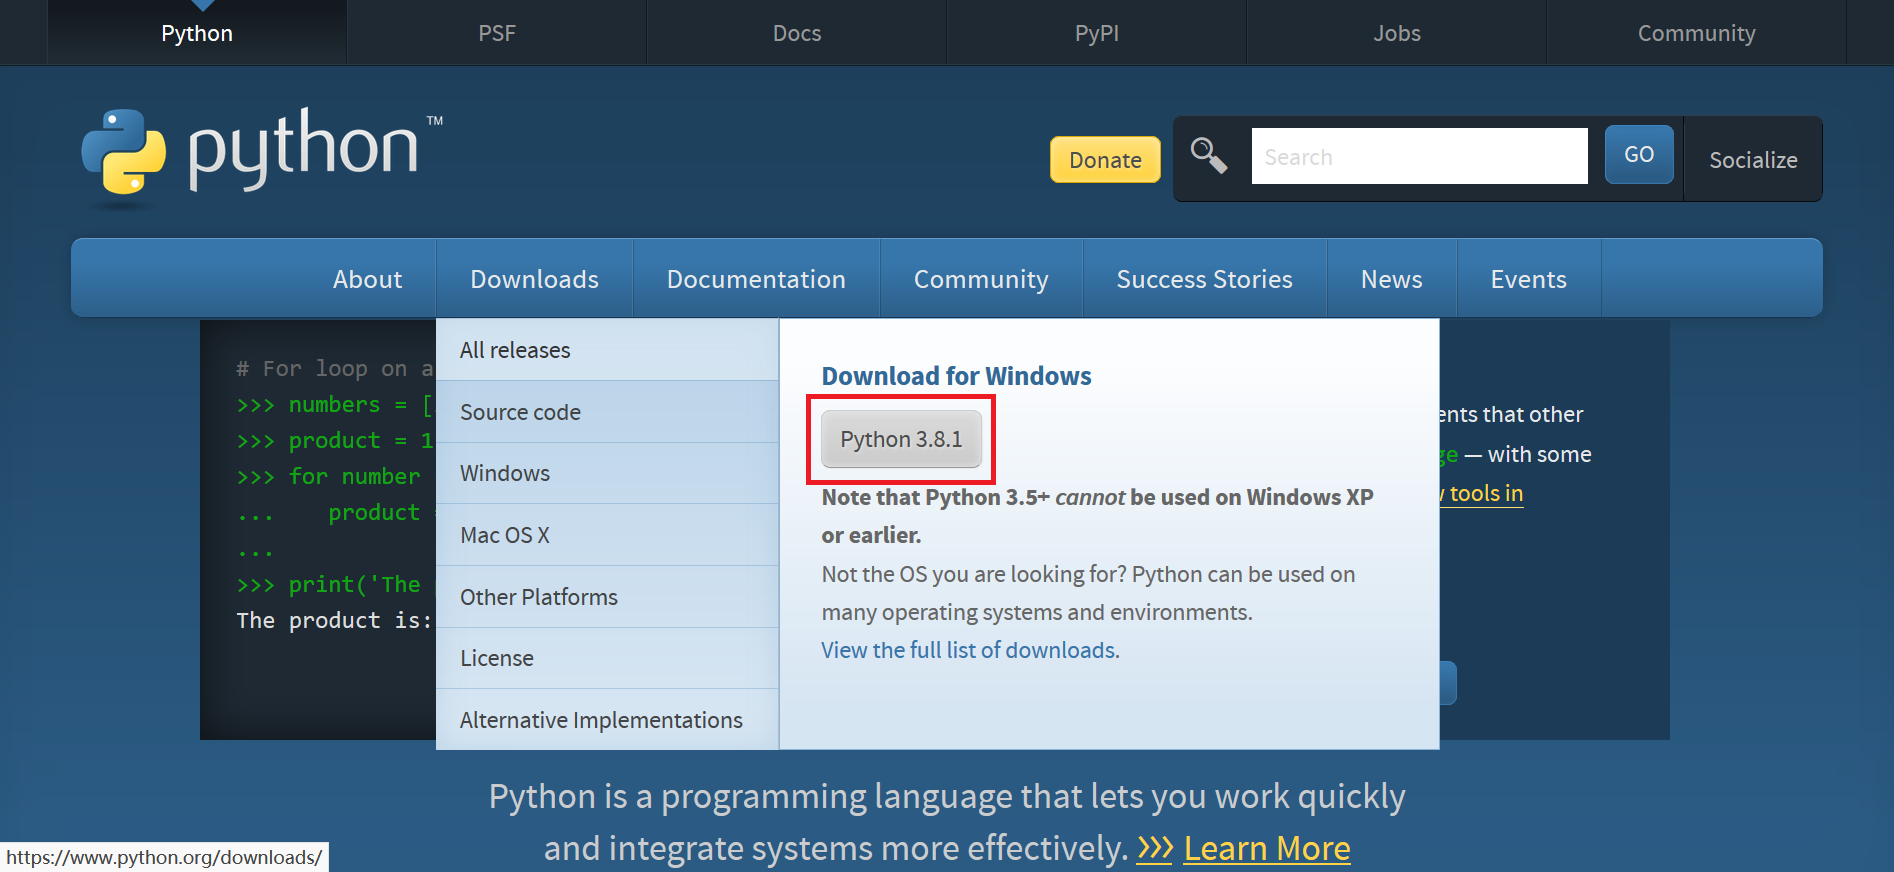This screenshot has width=1894, height=872.
Task: Choose Windows in the Downloads menu
Action: (x=505, y=474)
